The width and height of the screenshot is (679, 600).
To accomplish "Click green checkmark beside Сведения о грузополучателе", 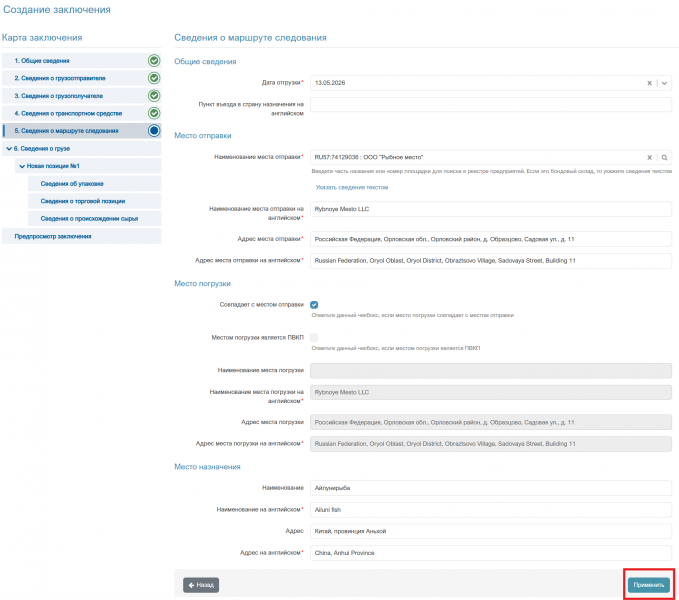I will tap(154, 96).
